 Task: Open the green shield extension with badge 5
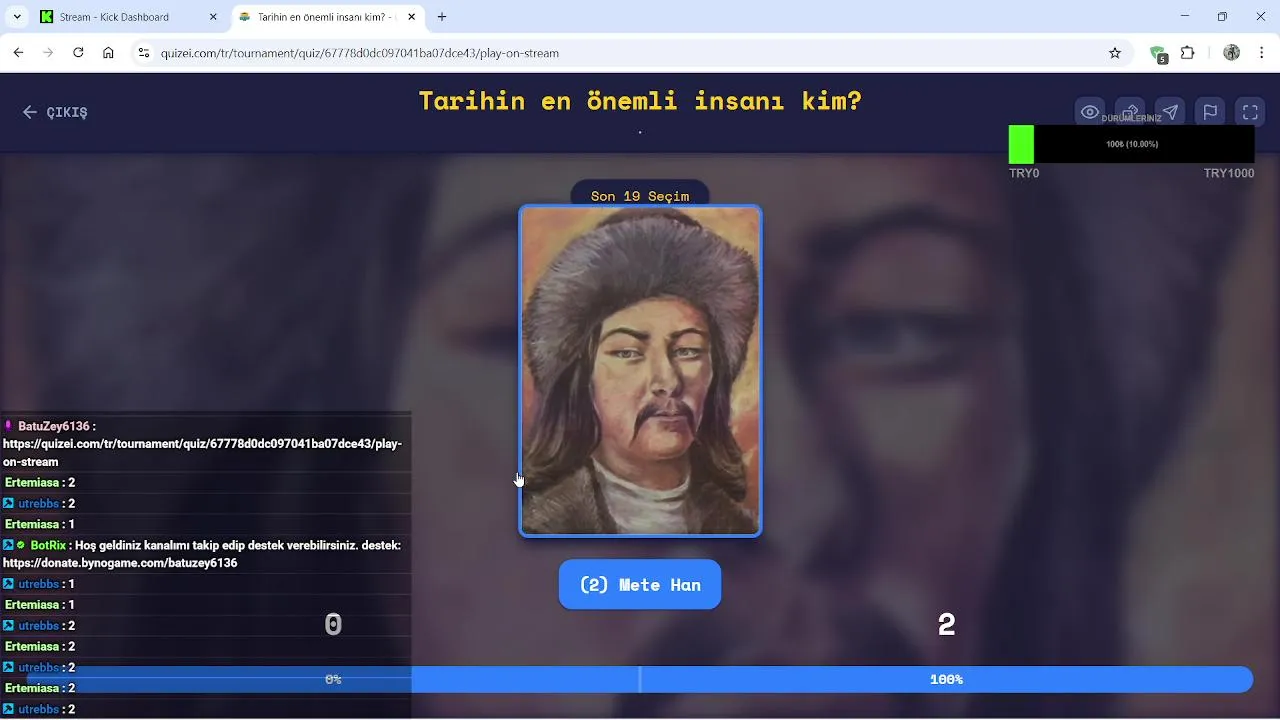click(1158, 54)
